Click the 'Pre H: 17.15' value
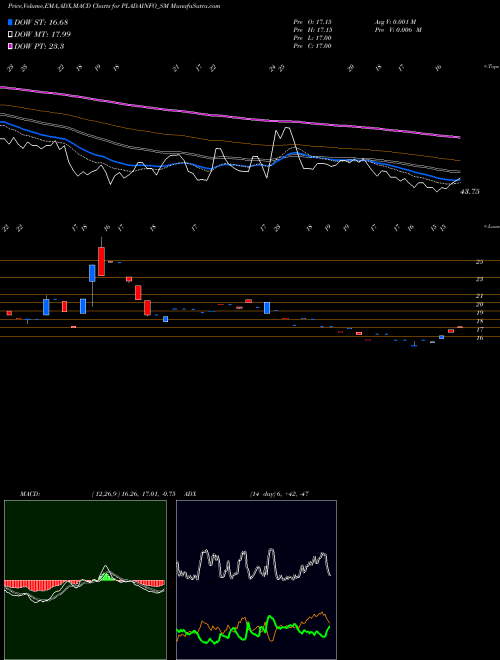The image size is (500, 660). [x=312, y=30]
